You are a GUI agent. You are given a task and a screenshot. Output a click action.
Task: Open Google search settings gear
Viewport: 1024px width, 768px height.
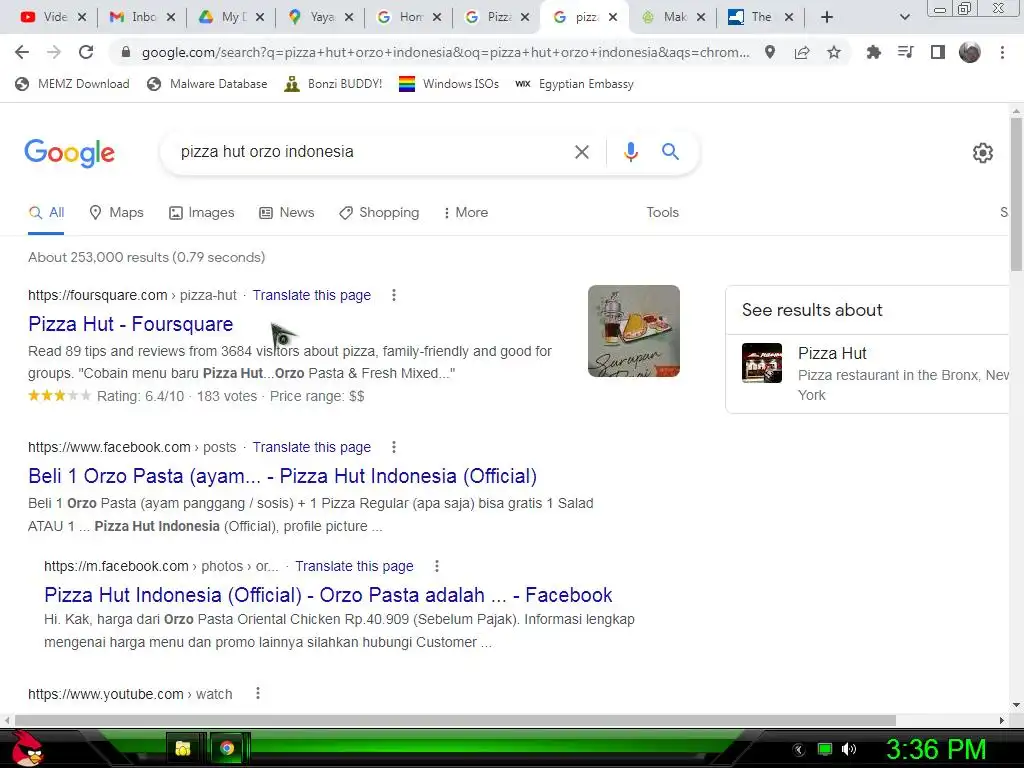click(x=982, y=153)
